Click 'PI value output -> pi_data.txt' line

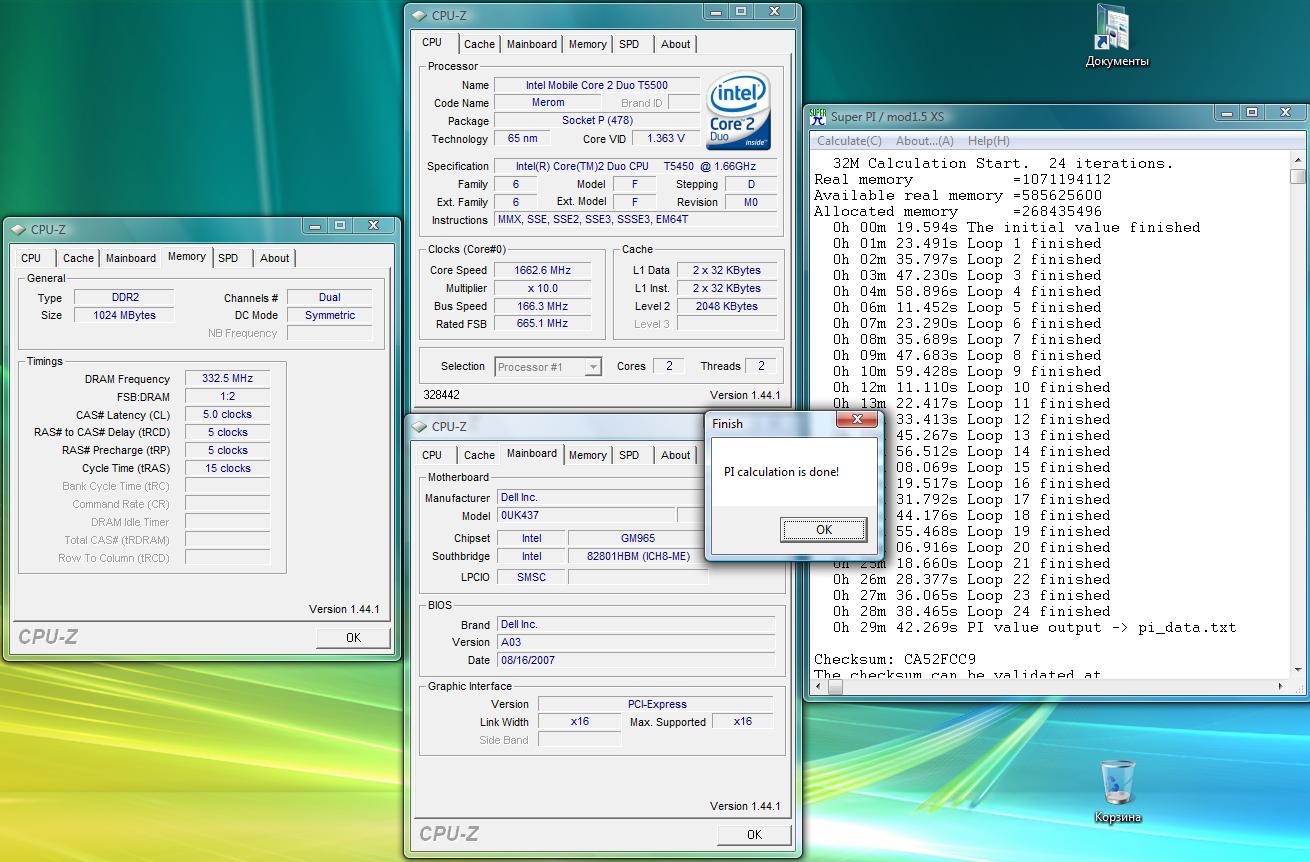coord(1034,627)
